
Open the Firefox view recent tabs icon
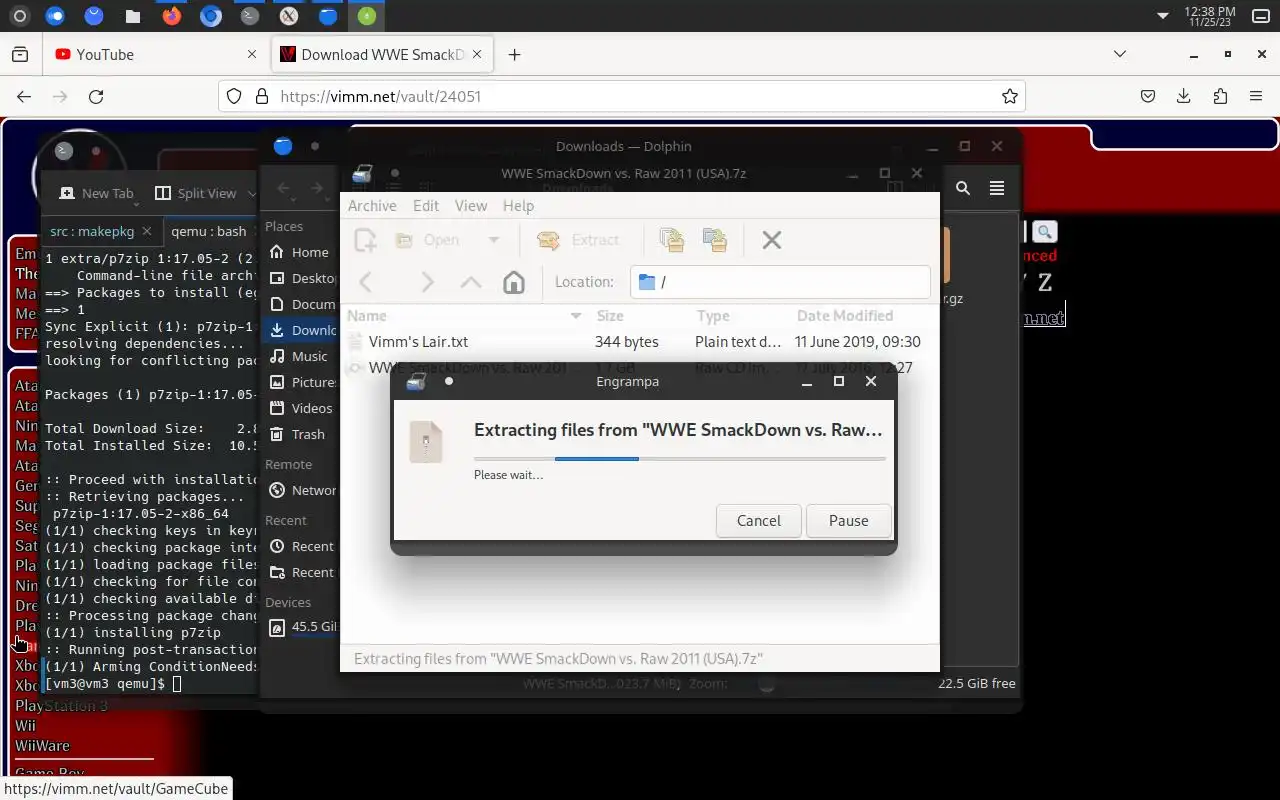pos(20,55)
